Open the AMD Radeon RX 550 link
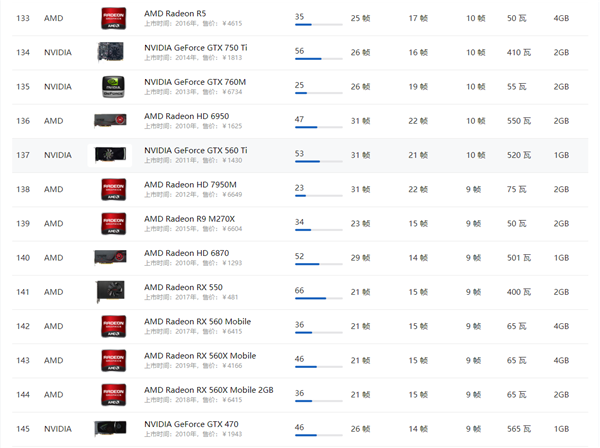This screenshot has width=600, height=448. pyautogui.click(x=183, y=287)
